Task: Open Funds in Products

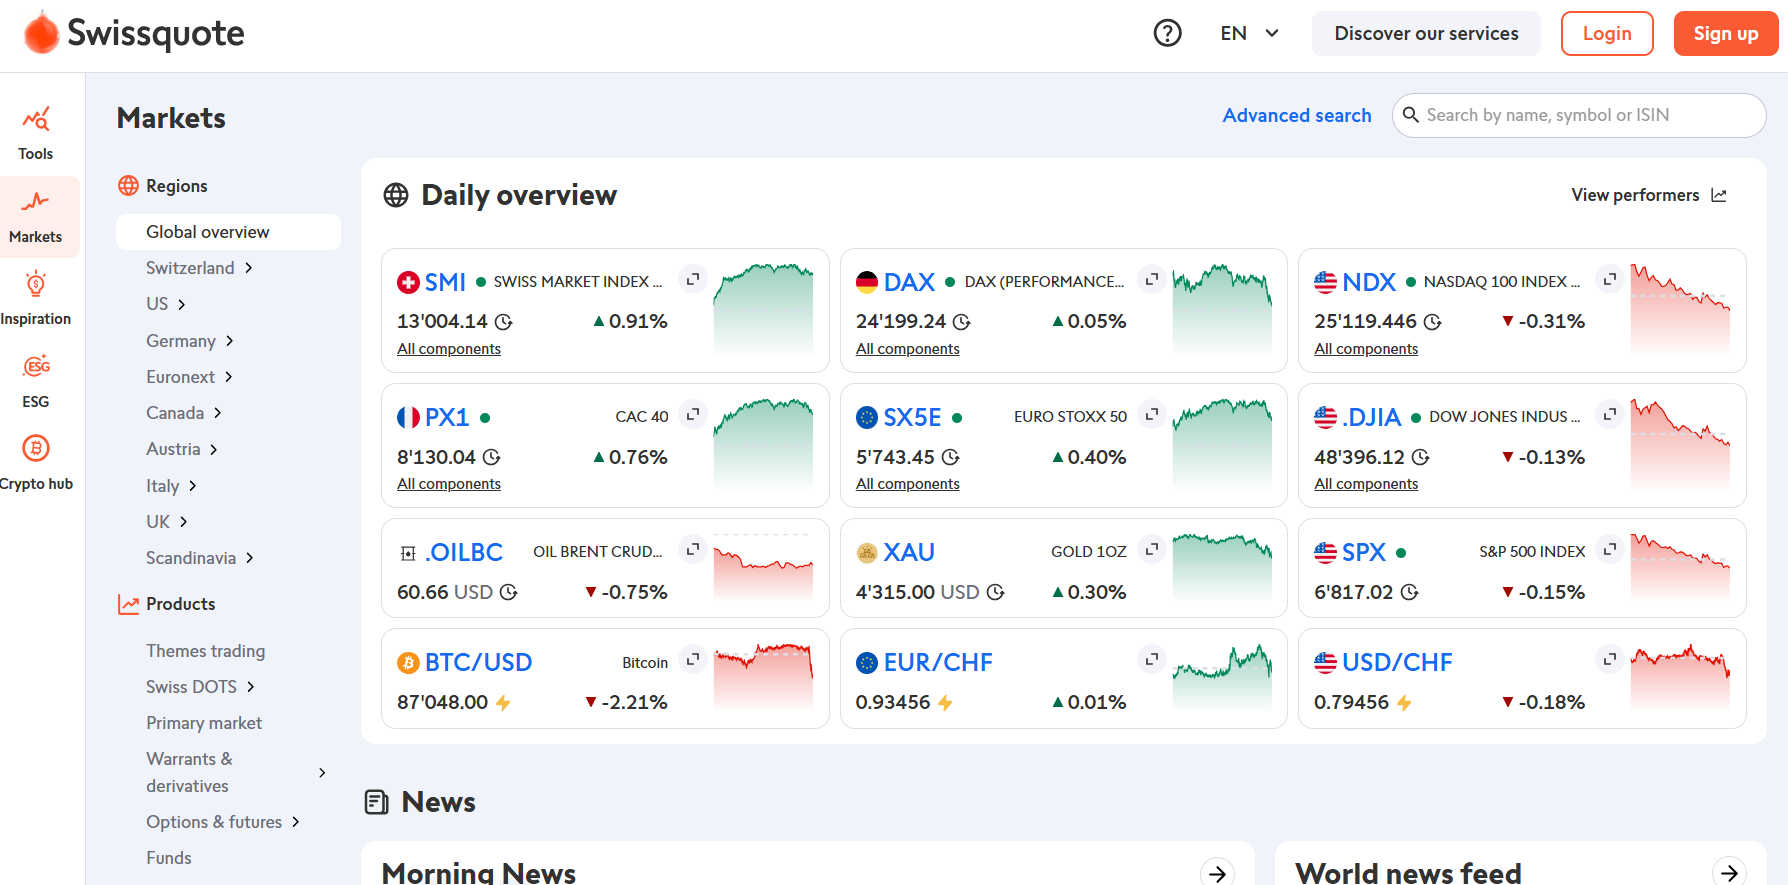Action: [169, 858]
